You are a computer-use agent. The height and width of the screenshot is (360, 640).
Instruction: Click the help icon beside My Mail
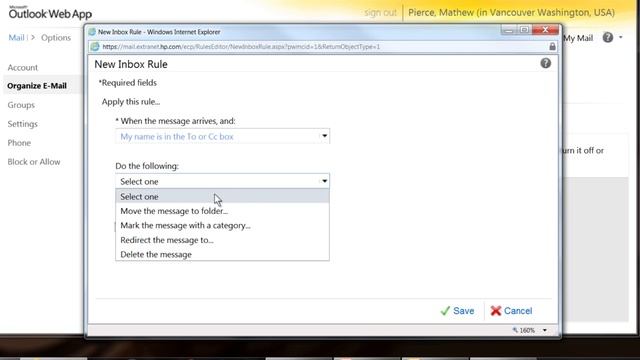pyautogui.click(x=607, y=38)
